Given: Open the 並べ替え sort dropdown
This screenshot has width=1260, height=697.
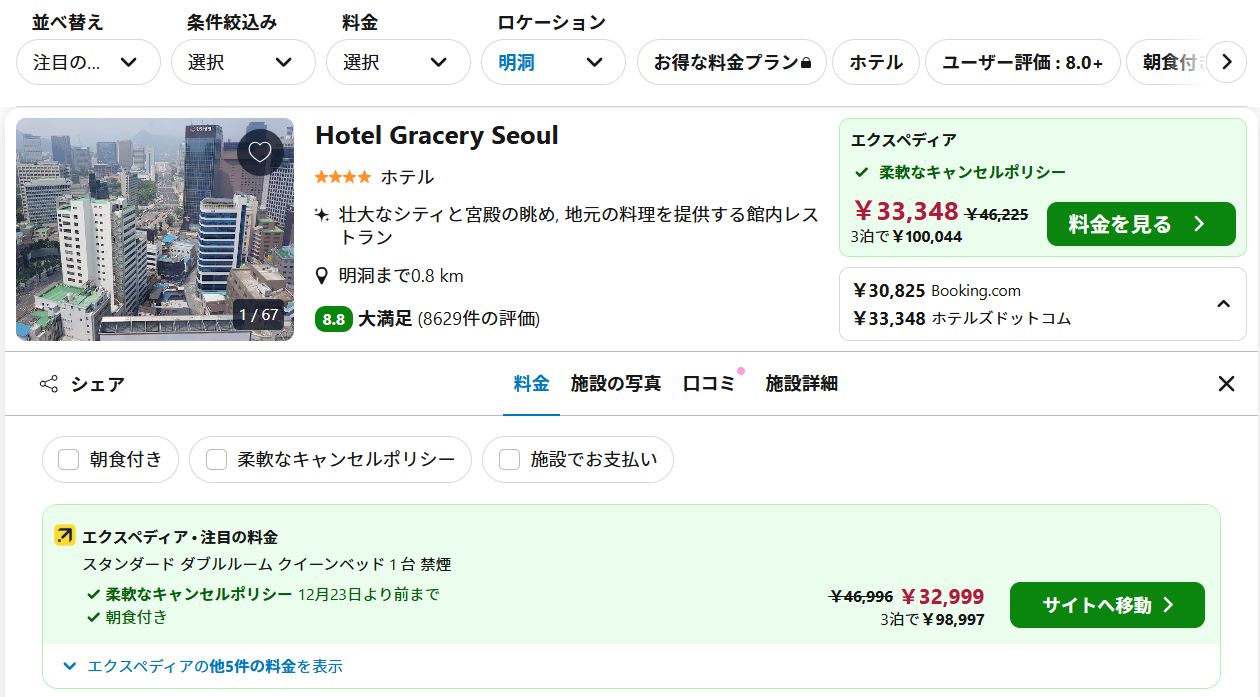Looking at the screenshot, I should pos(88,62).
